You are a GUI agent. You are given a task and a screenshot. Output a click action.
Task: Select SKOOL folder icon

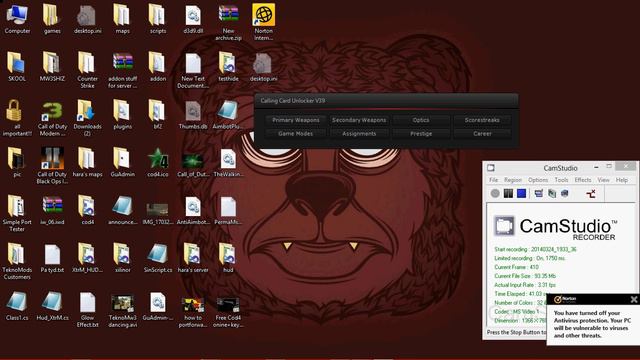pos(17,67)
